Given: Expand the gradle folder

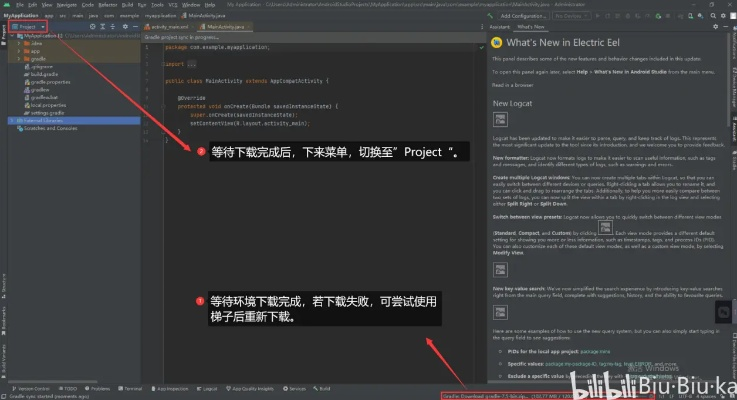Looking at the screenshot, I should 19,59.
